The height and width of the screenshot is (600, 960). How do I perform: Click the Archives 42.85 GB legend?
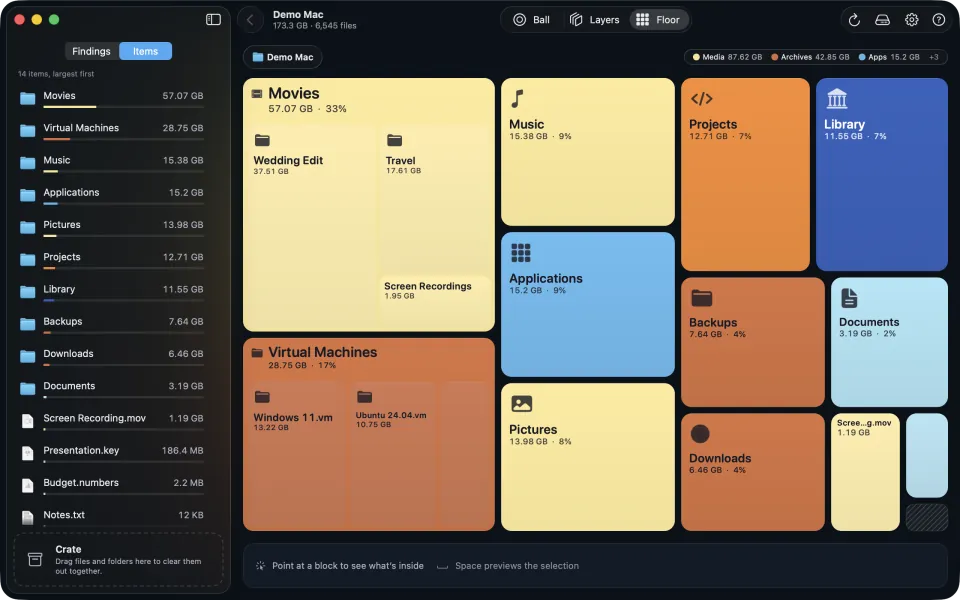tap(810, 57)
